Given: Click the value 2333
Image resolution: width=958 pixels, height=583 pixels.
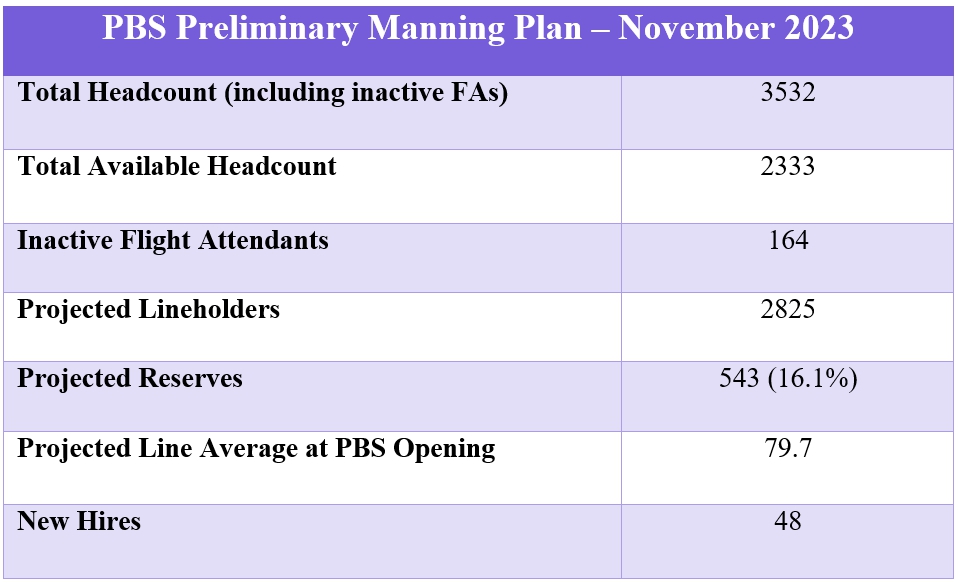Looking at the screenshot, I should 788,166.
